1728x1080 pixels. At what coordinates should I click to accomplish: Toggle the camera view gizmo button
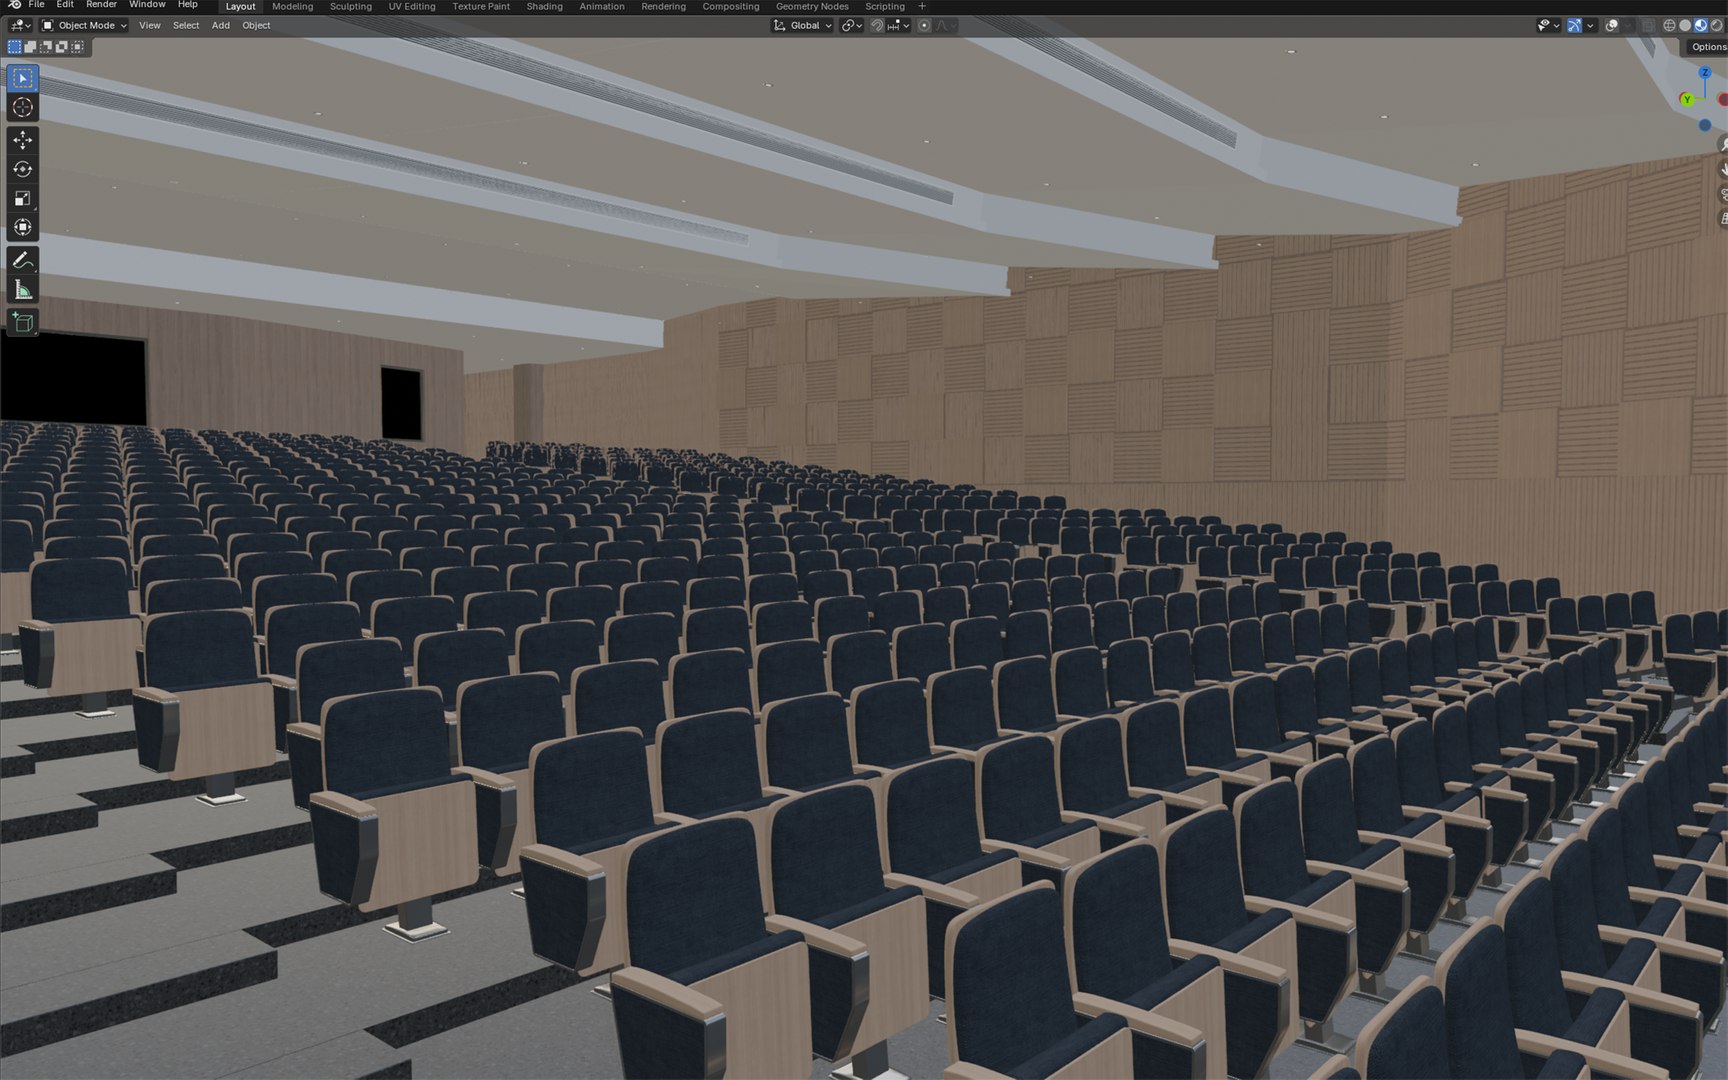[x=1722, y=194]
